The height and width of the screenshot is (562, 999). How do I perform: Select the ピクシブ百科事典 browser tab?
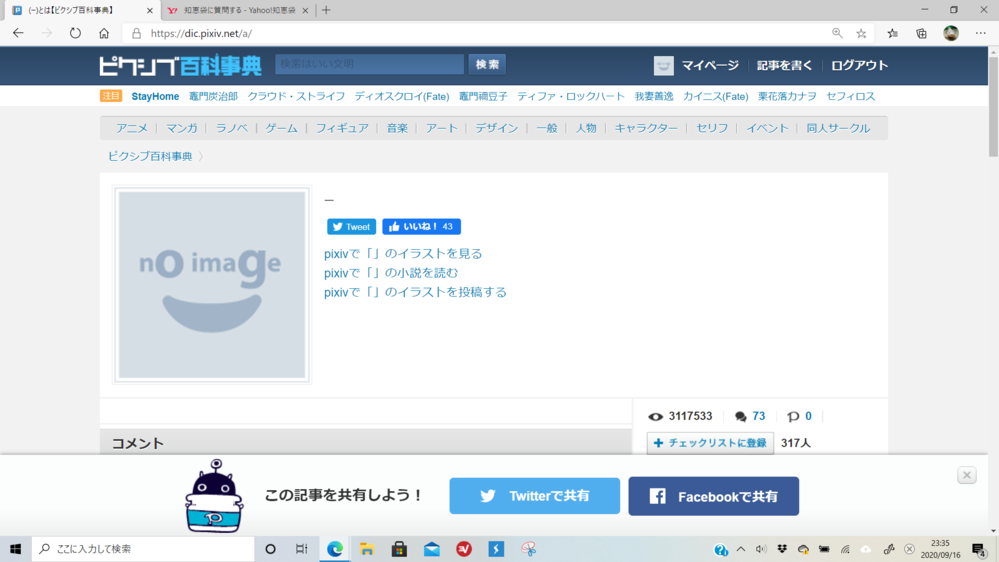tap(81, 10)
